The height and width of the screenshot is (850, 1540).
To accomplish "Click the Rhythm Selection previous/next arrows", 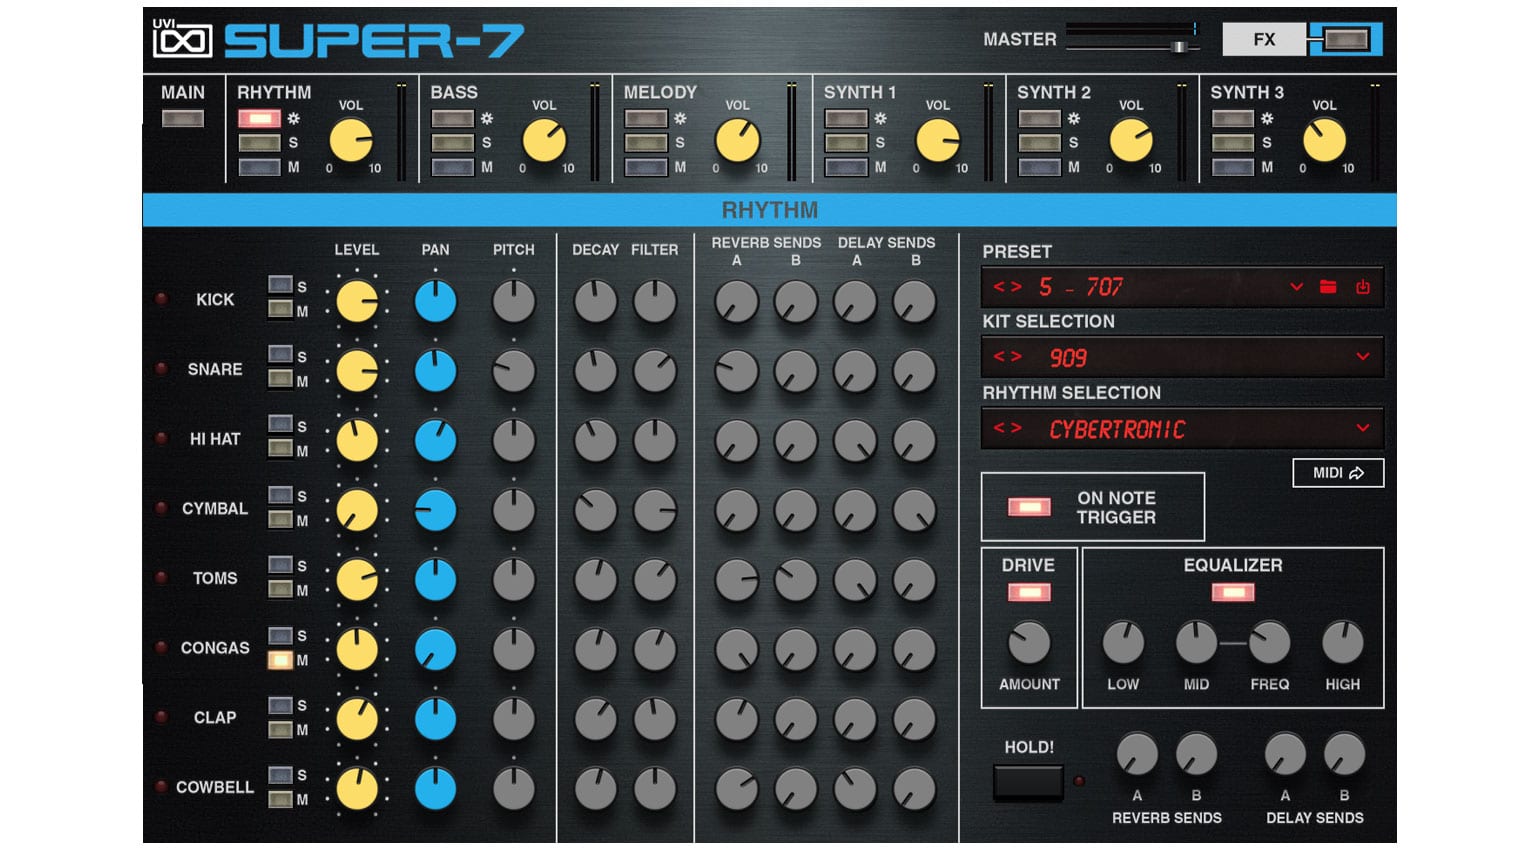I will tap(1007, 428).
